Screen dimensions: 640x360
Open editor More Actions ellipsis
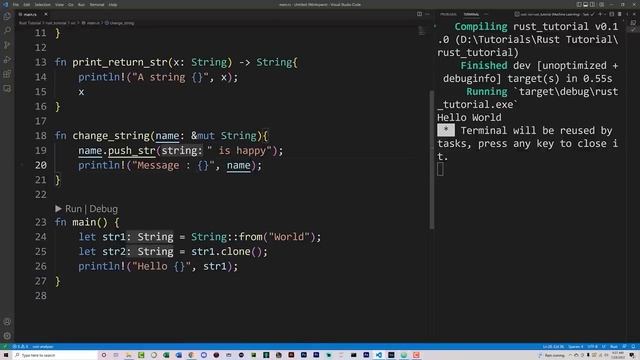tap(427, 14)
